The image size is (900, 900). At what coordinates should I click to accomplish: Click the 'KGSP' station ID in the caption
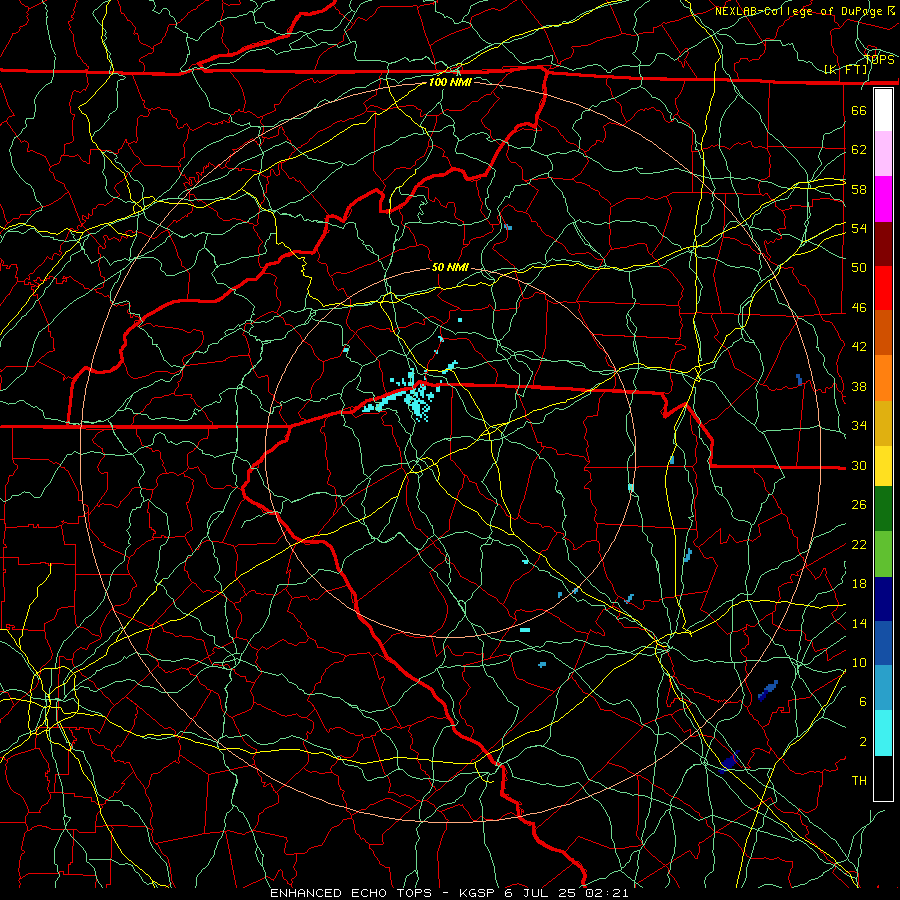(x=480, y=893)
